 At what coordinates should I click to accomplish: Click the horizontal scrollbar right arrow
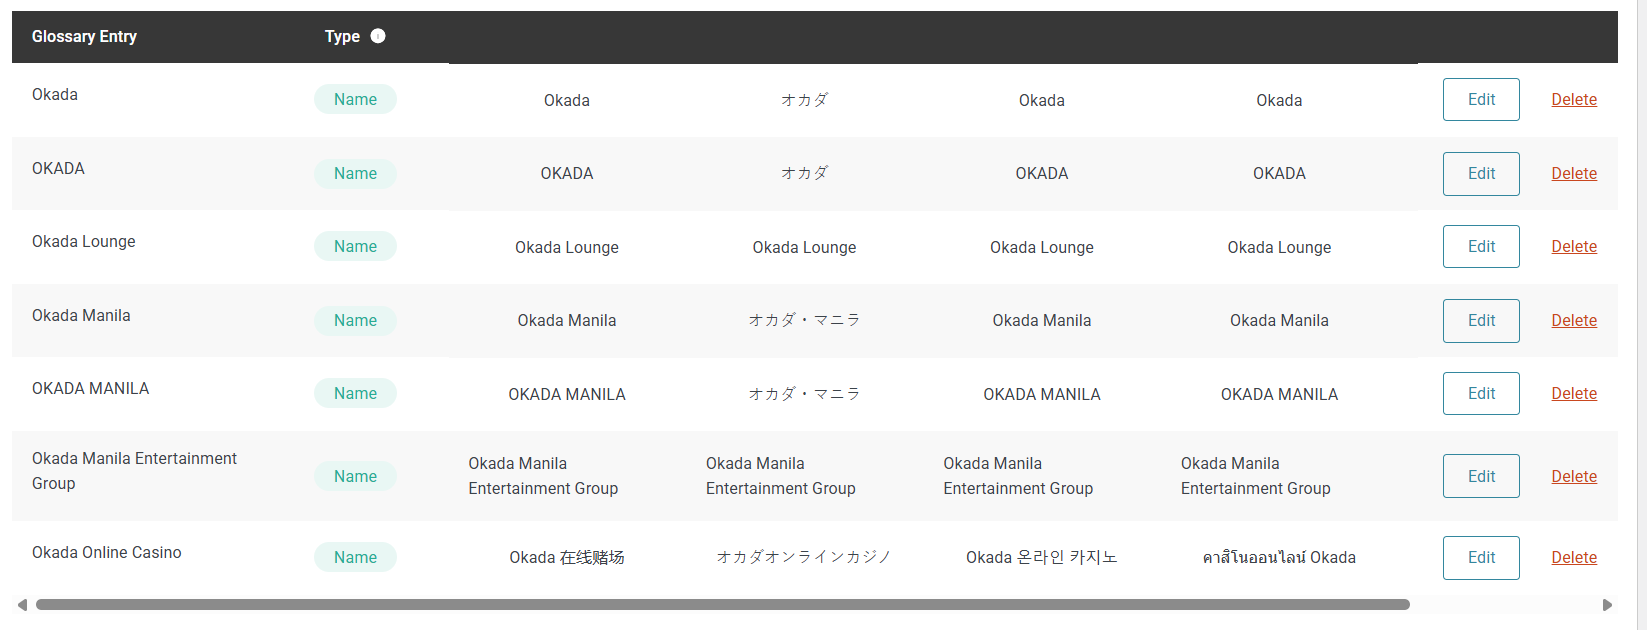1607,605
